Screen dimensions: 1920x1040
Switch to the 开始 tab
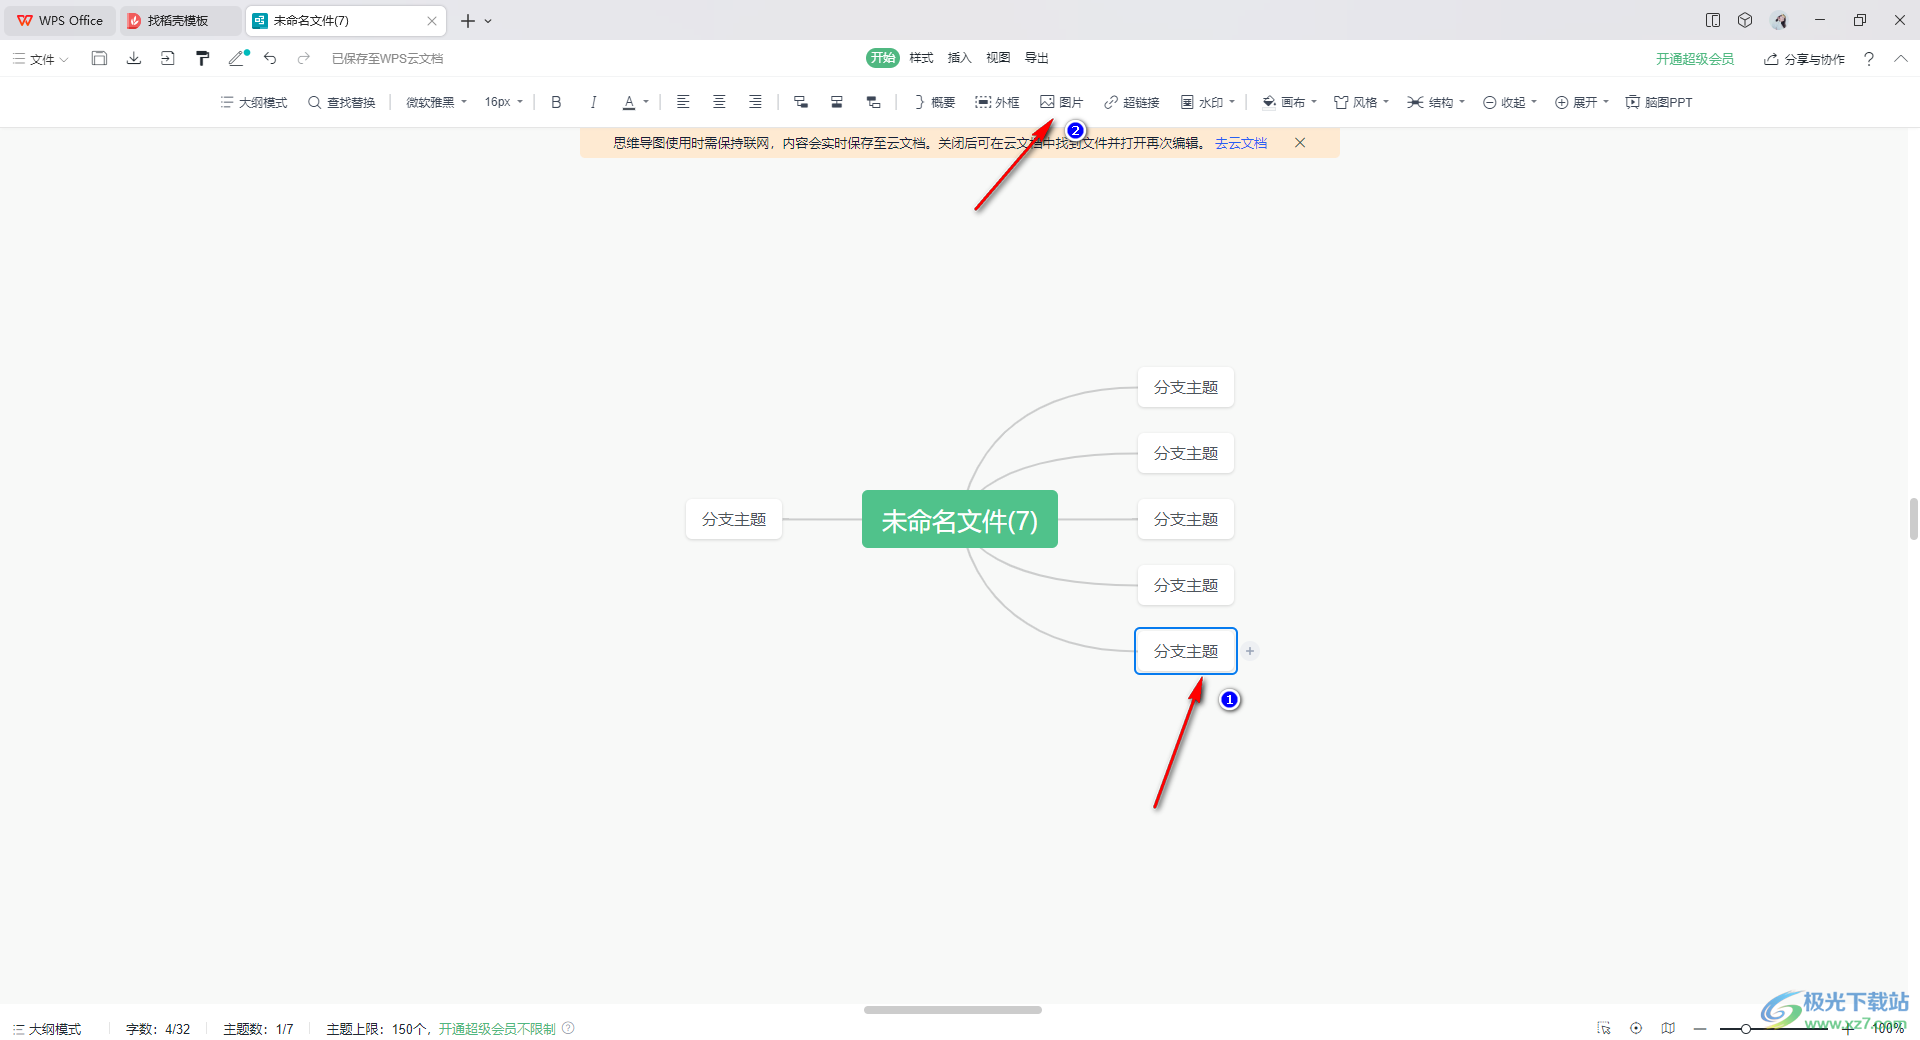[x=883, y=58]
